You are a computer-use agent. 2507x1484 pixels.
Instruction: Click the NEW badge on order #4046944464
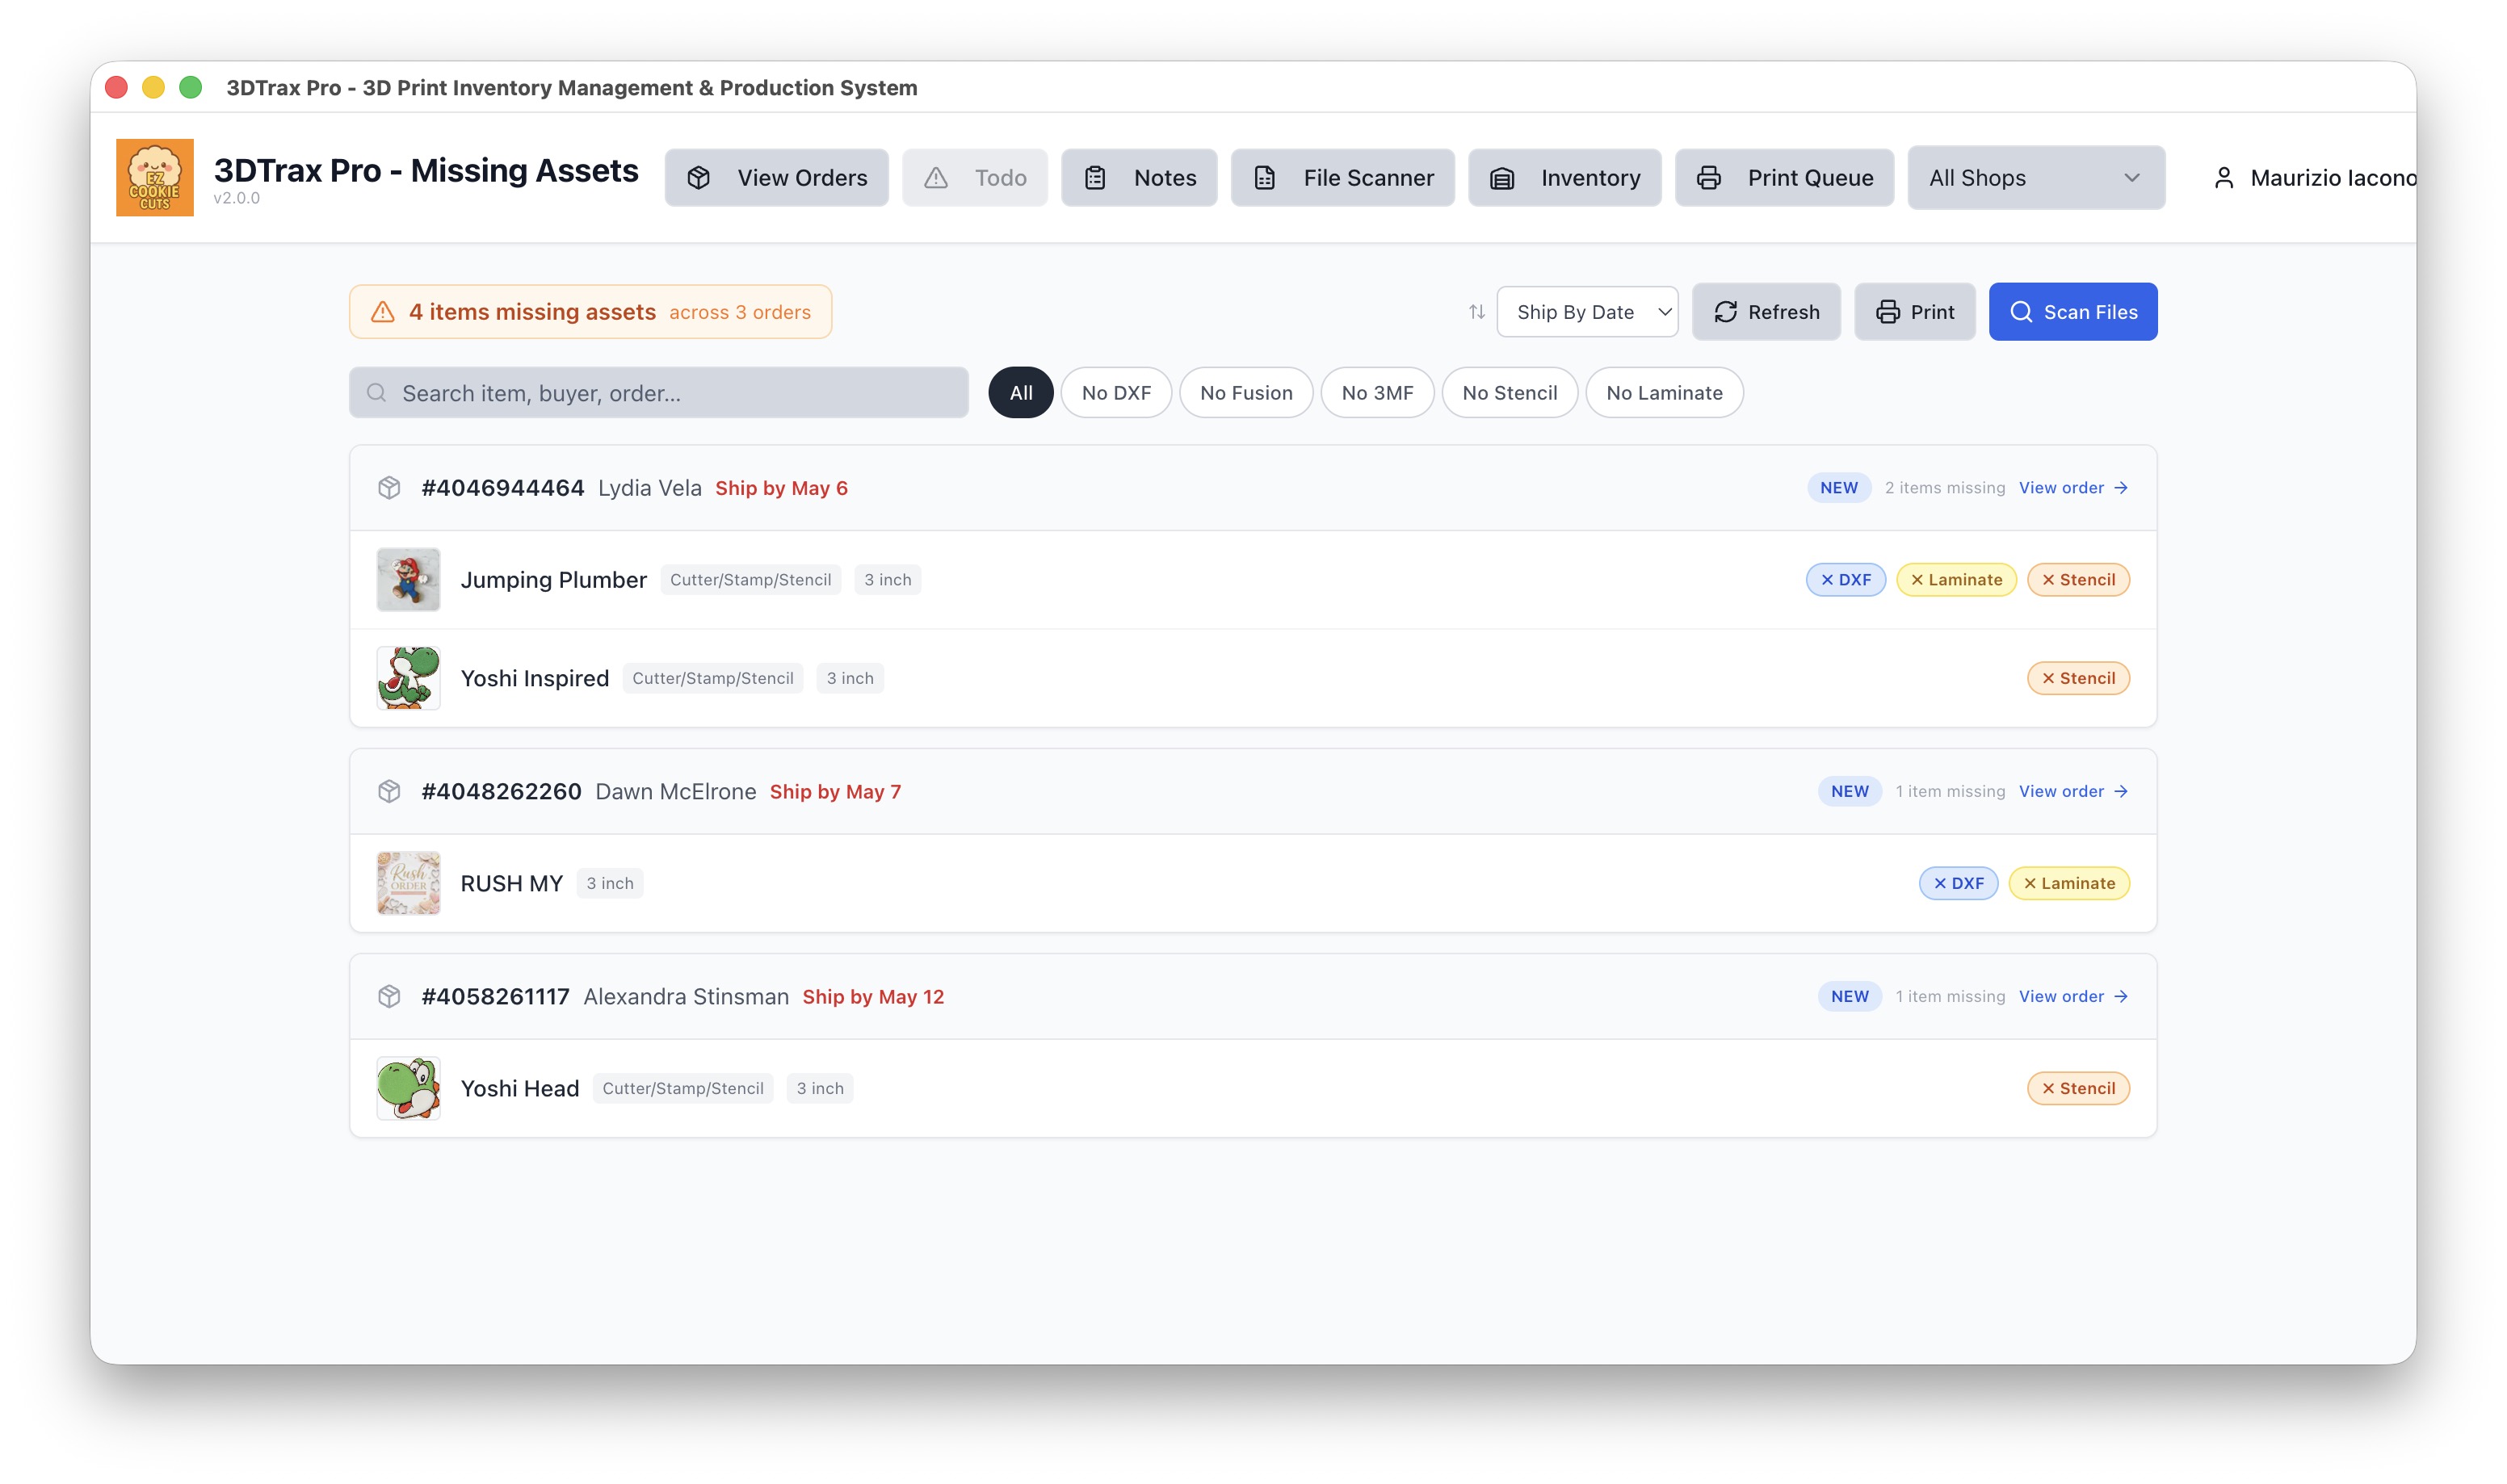(1838, 488)
